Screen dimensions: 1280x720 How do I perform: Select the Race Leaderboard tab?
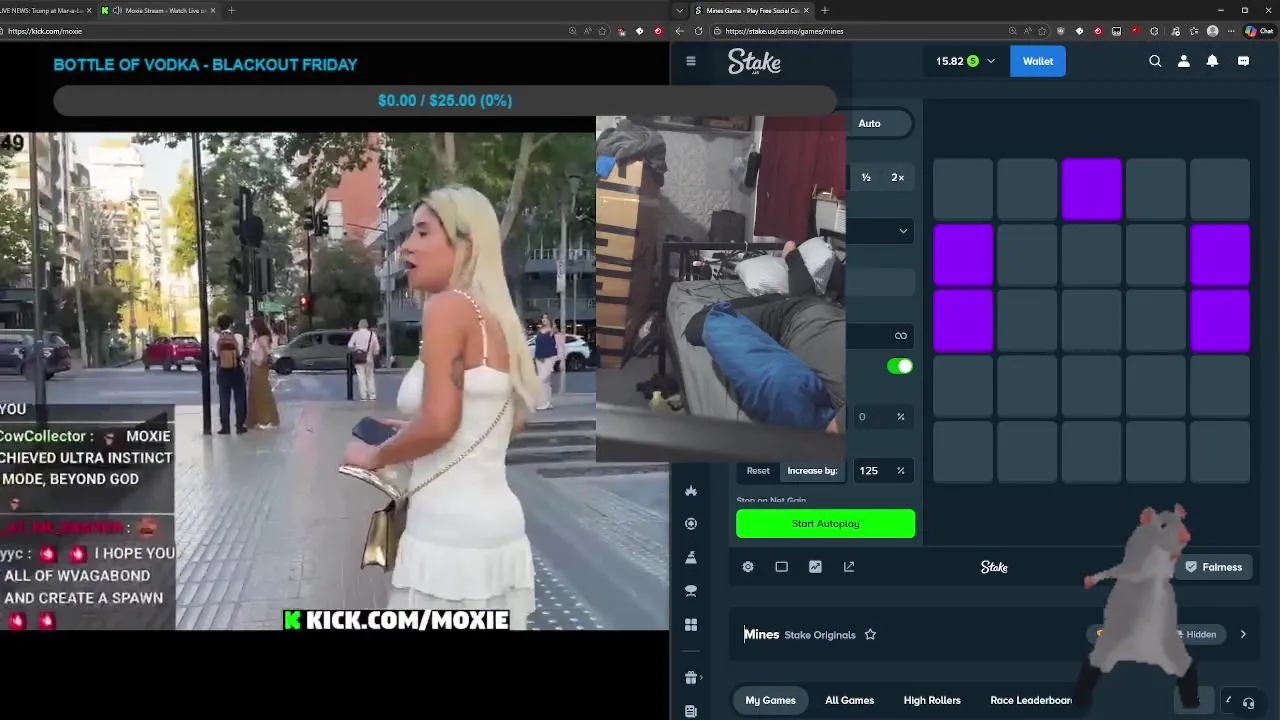click(x=1031, y=700)
